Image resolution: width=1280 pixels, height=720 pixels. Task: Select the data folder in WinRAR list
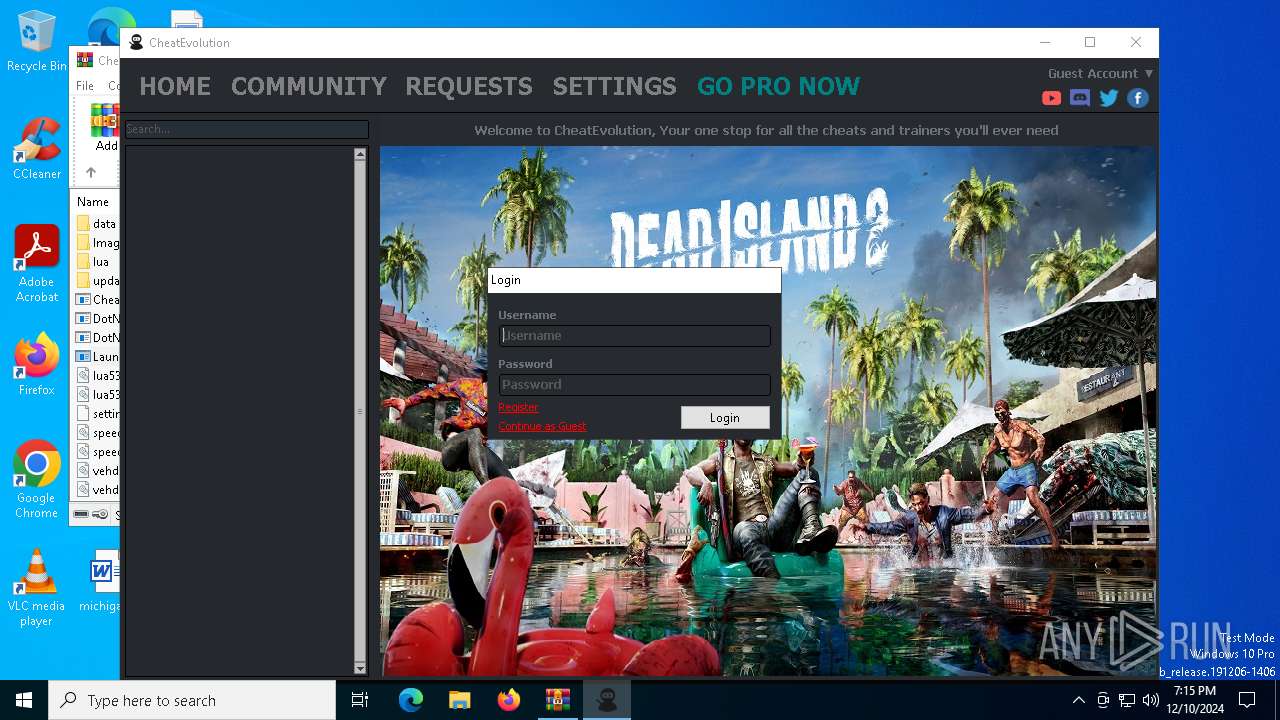pyautogui.click(x=97, y=224)
